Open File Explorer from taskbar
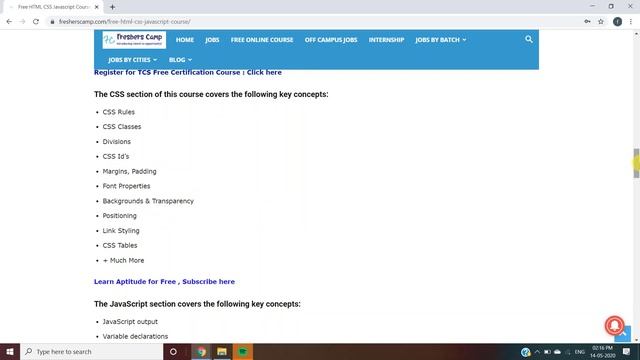The height and width of the screenshot is (360, 640). 222,351
